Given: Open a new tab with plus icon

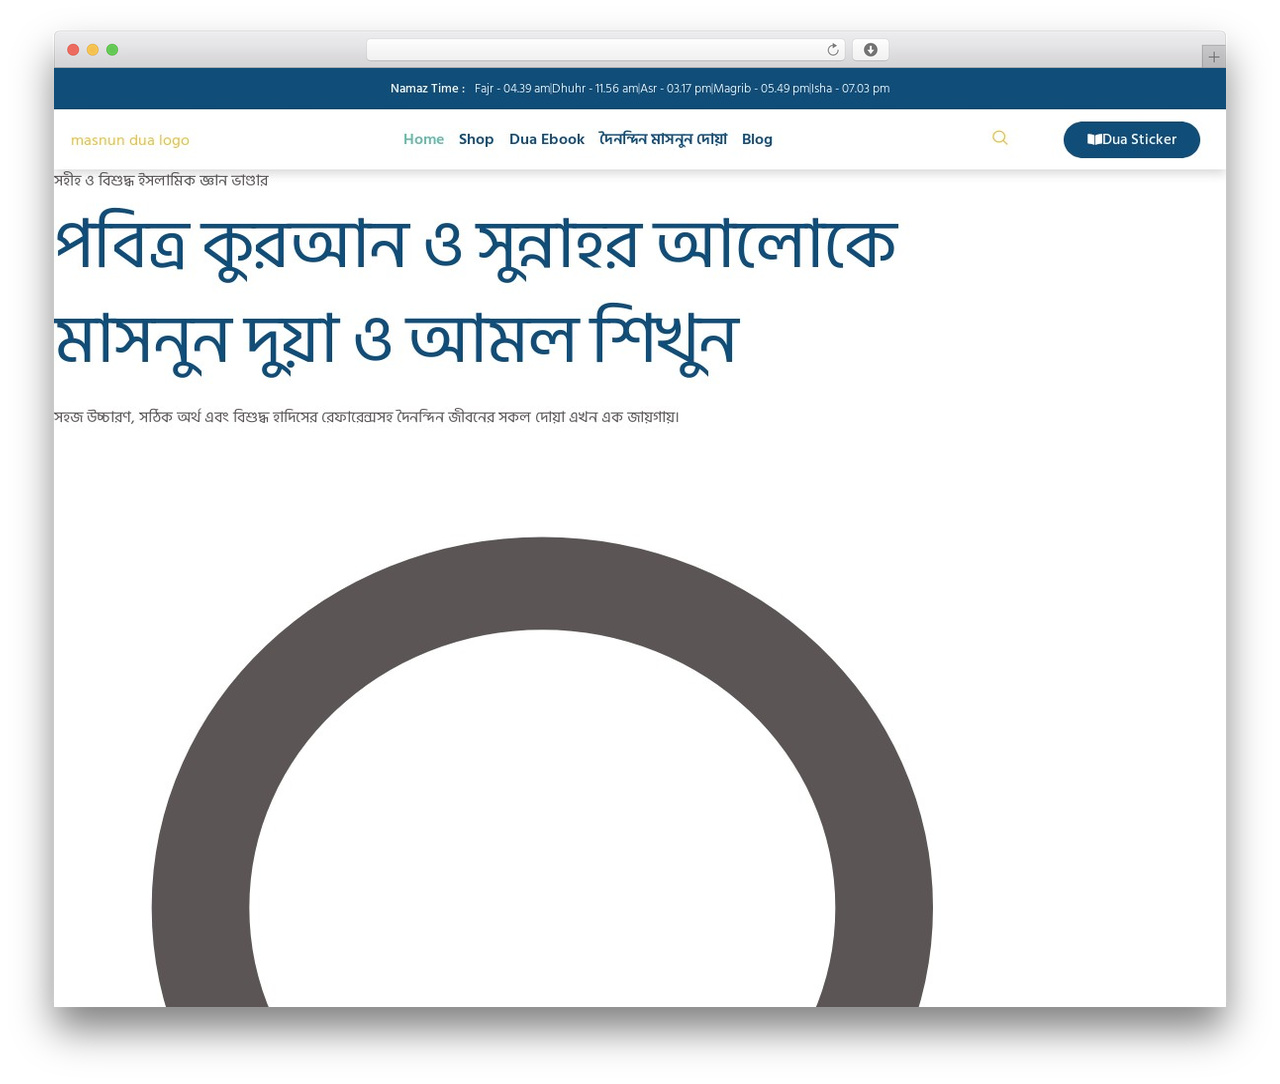Looking at the screenshot, I should (1213, 57).
